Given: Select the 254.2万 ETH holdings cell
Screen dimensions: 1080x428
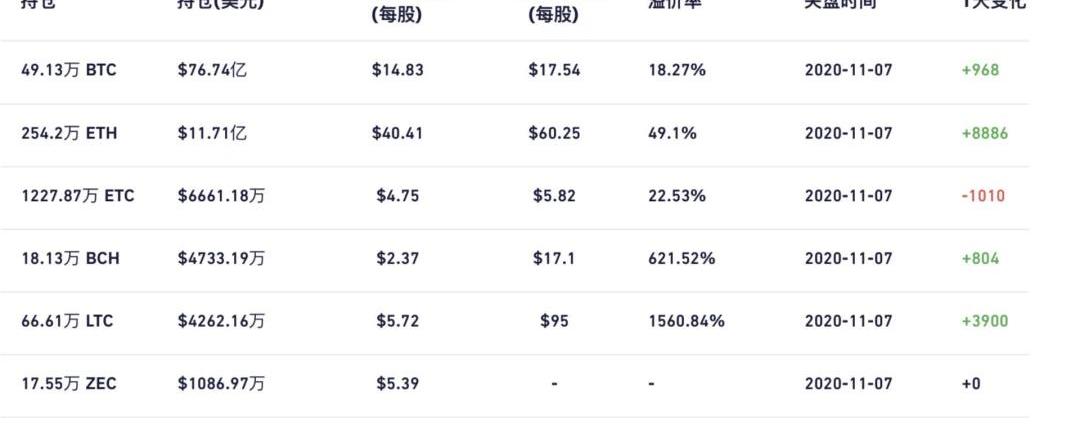Looking at the screenshot, I should pyautogui.click(x=69, y=133).
